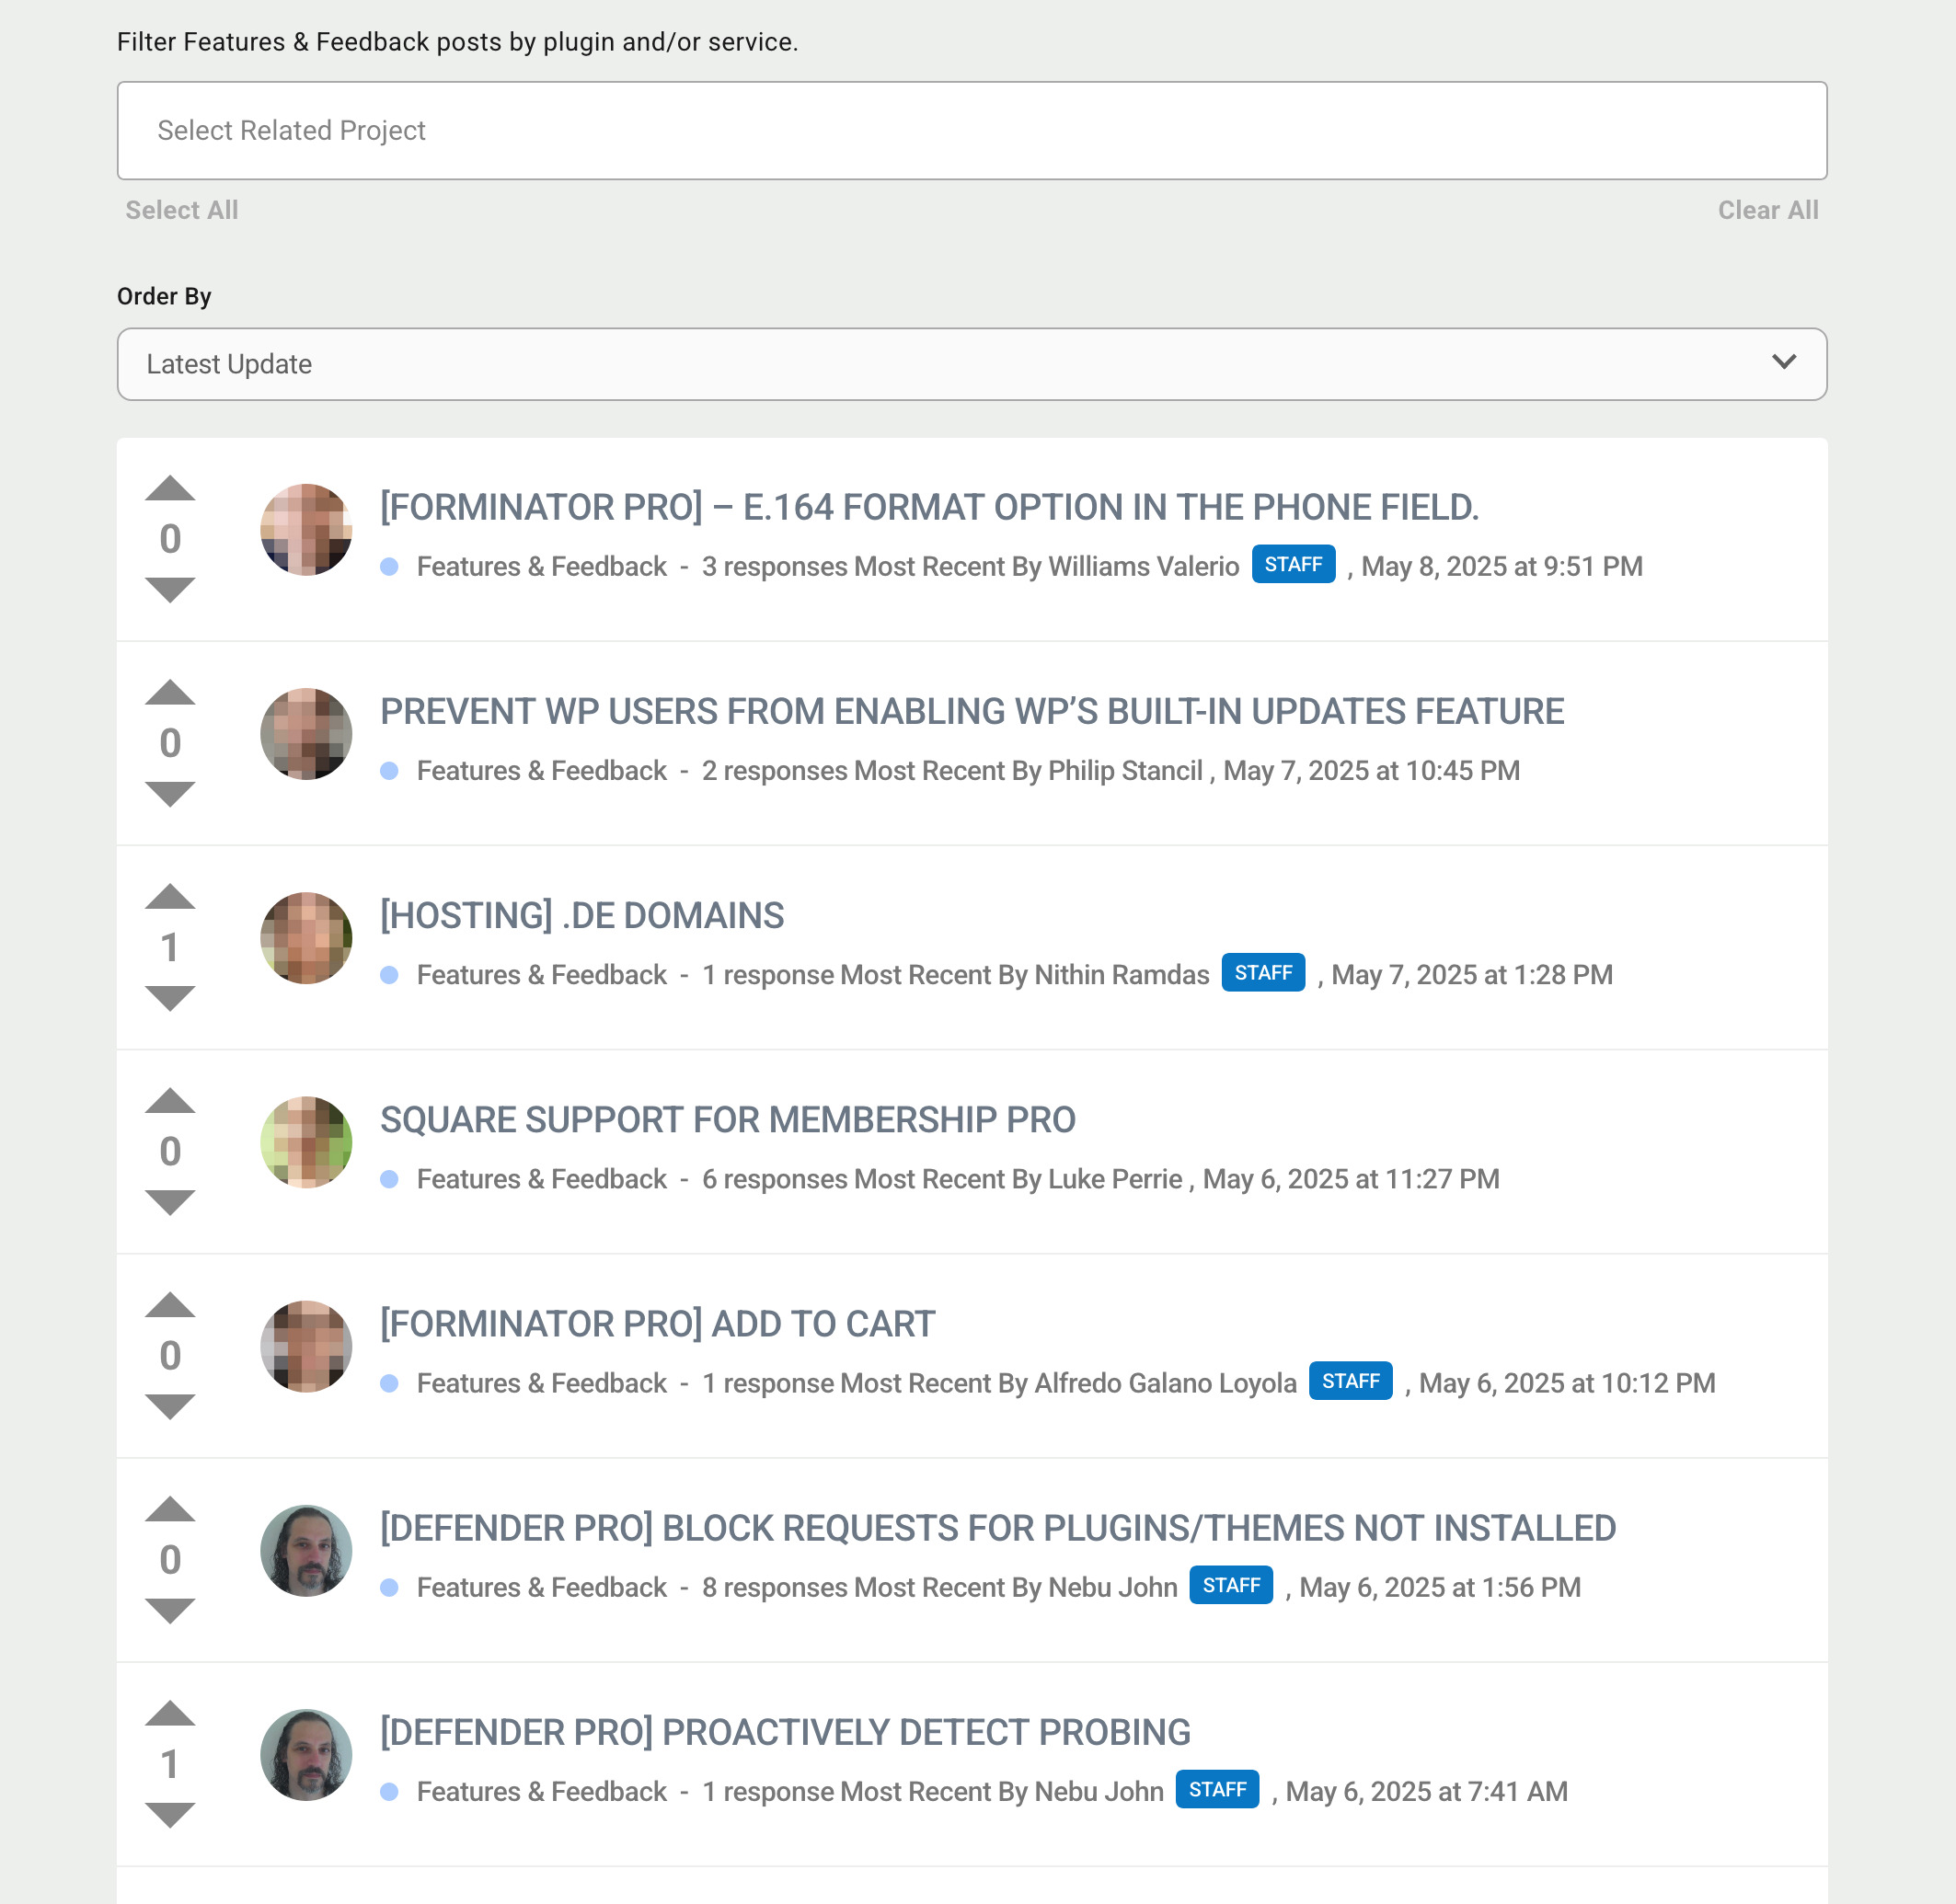The image size is (1956, 1904).
Task: Downvote Defender Pro Block Requests post
Action: tap(170, 1611)
